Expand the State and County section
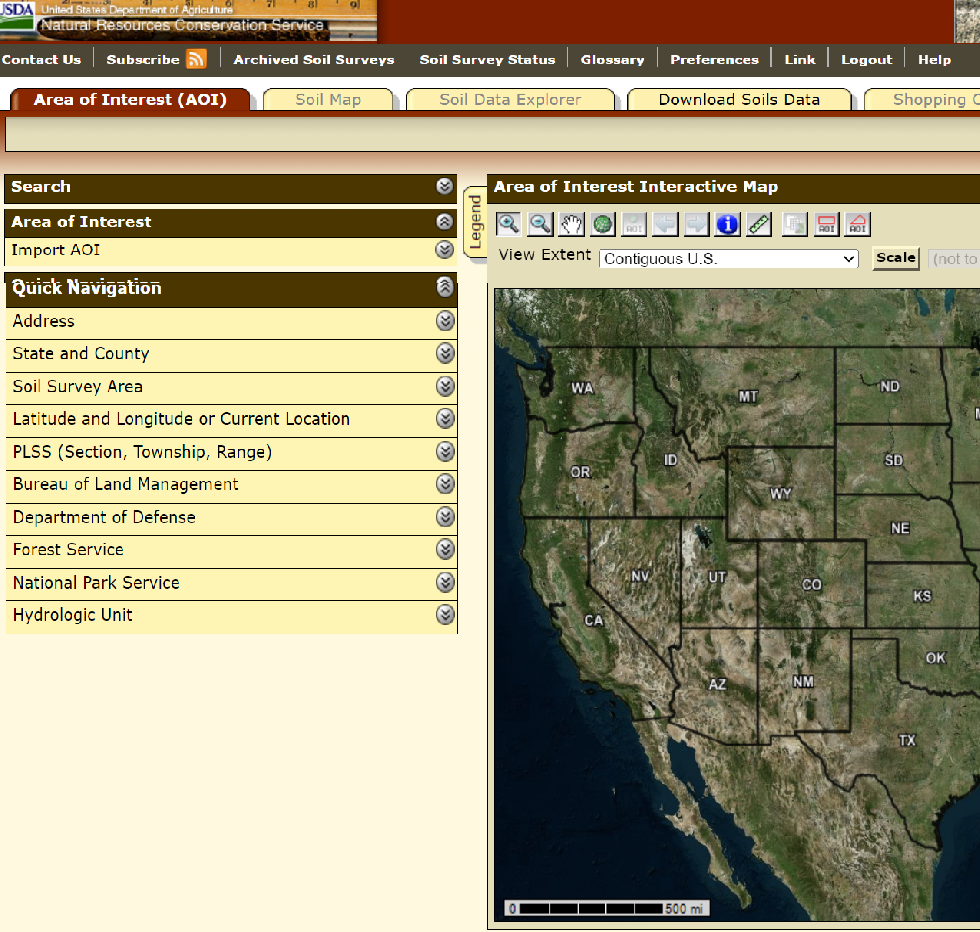980x932 pixels. click(x=445, y=354)
